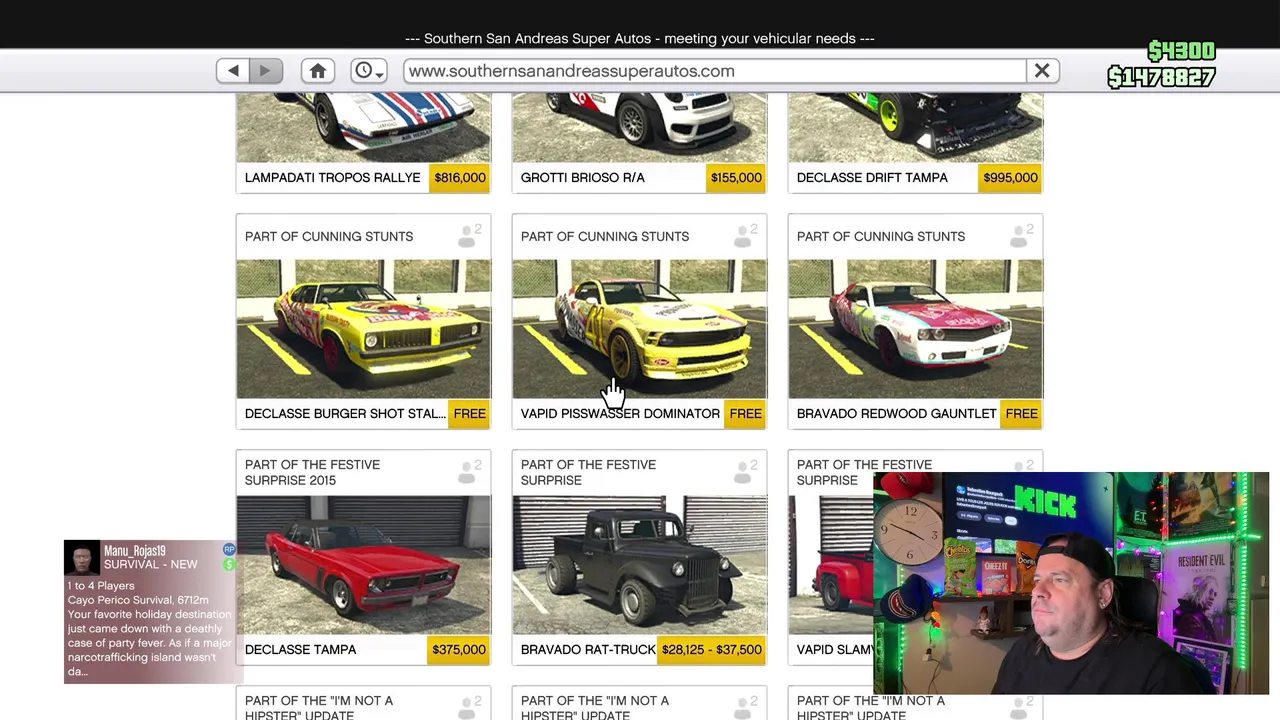Open the red Declasse Tampa photo
The image size is (1280, 720).
click(364, 565)
